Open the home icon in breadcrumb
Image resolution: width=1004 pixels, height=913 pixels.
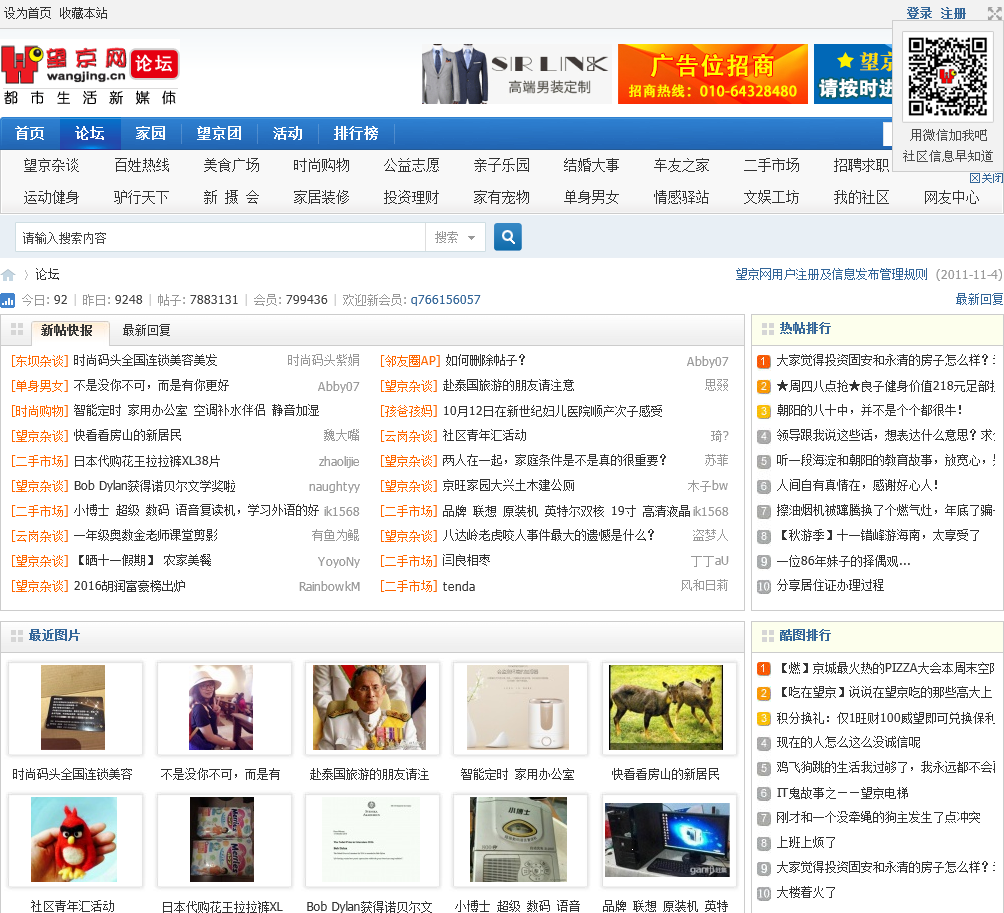tap(8, 275)
